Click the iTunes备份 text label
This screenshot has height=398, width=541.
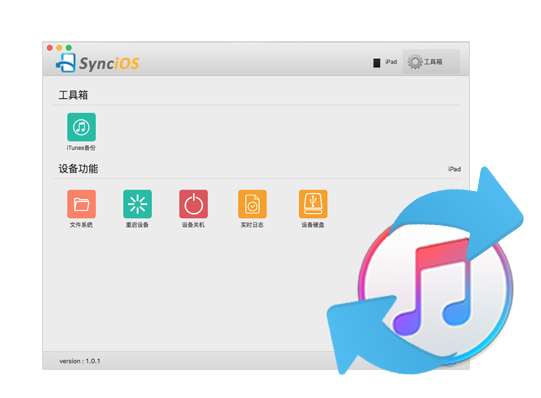tap(81, 148)
